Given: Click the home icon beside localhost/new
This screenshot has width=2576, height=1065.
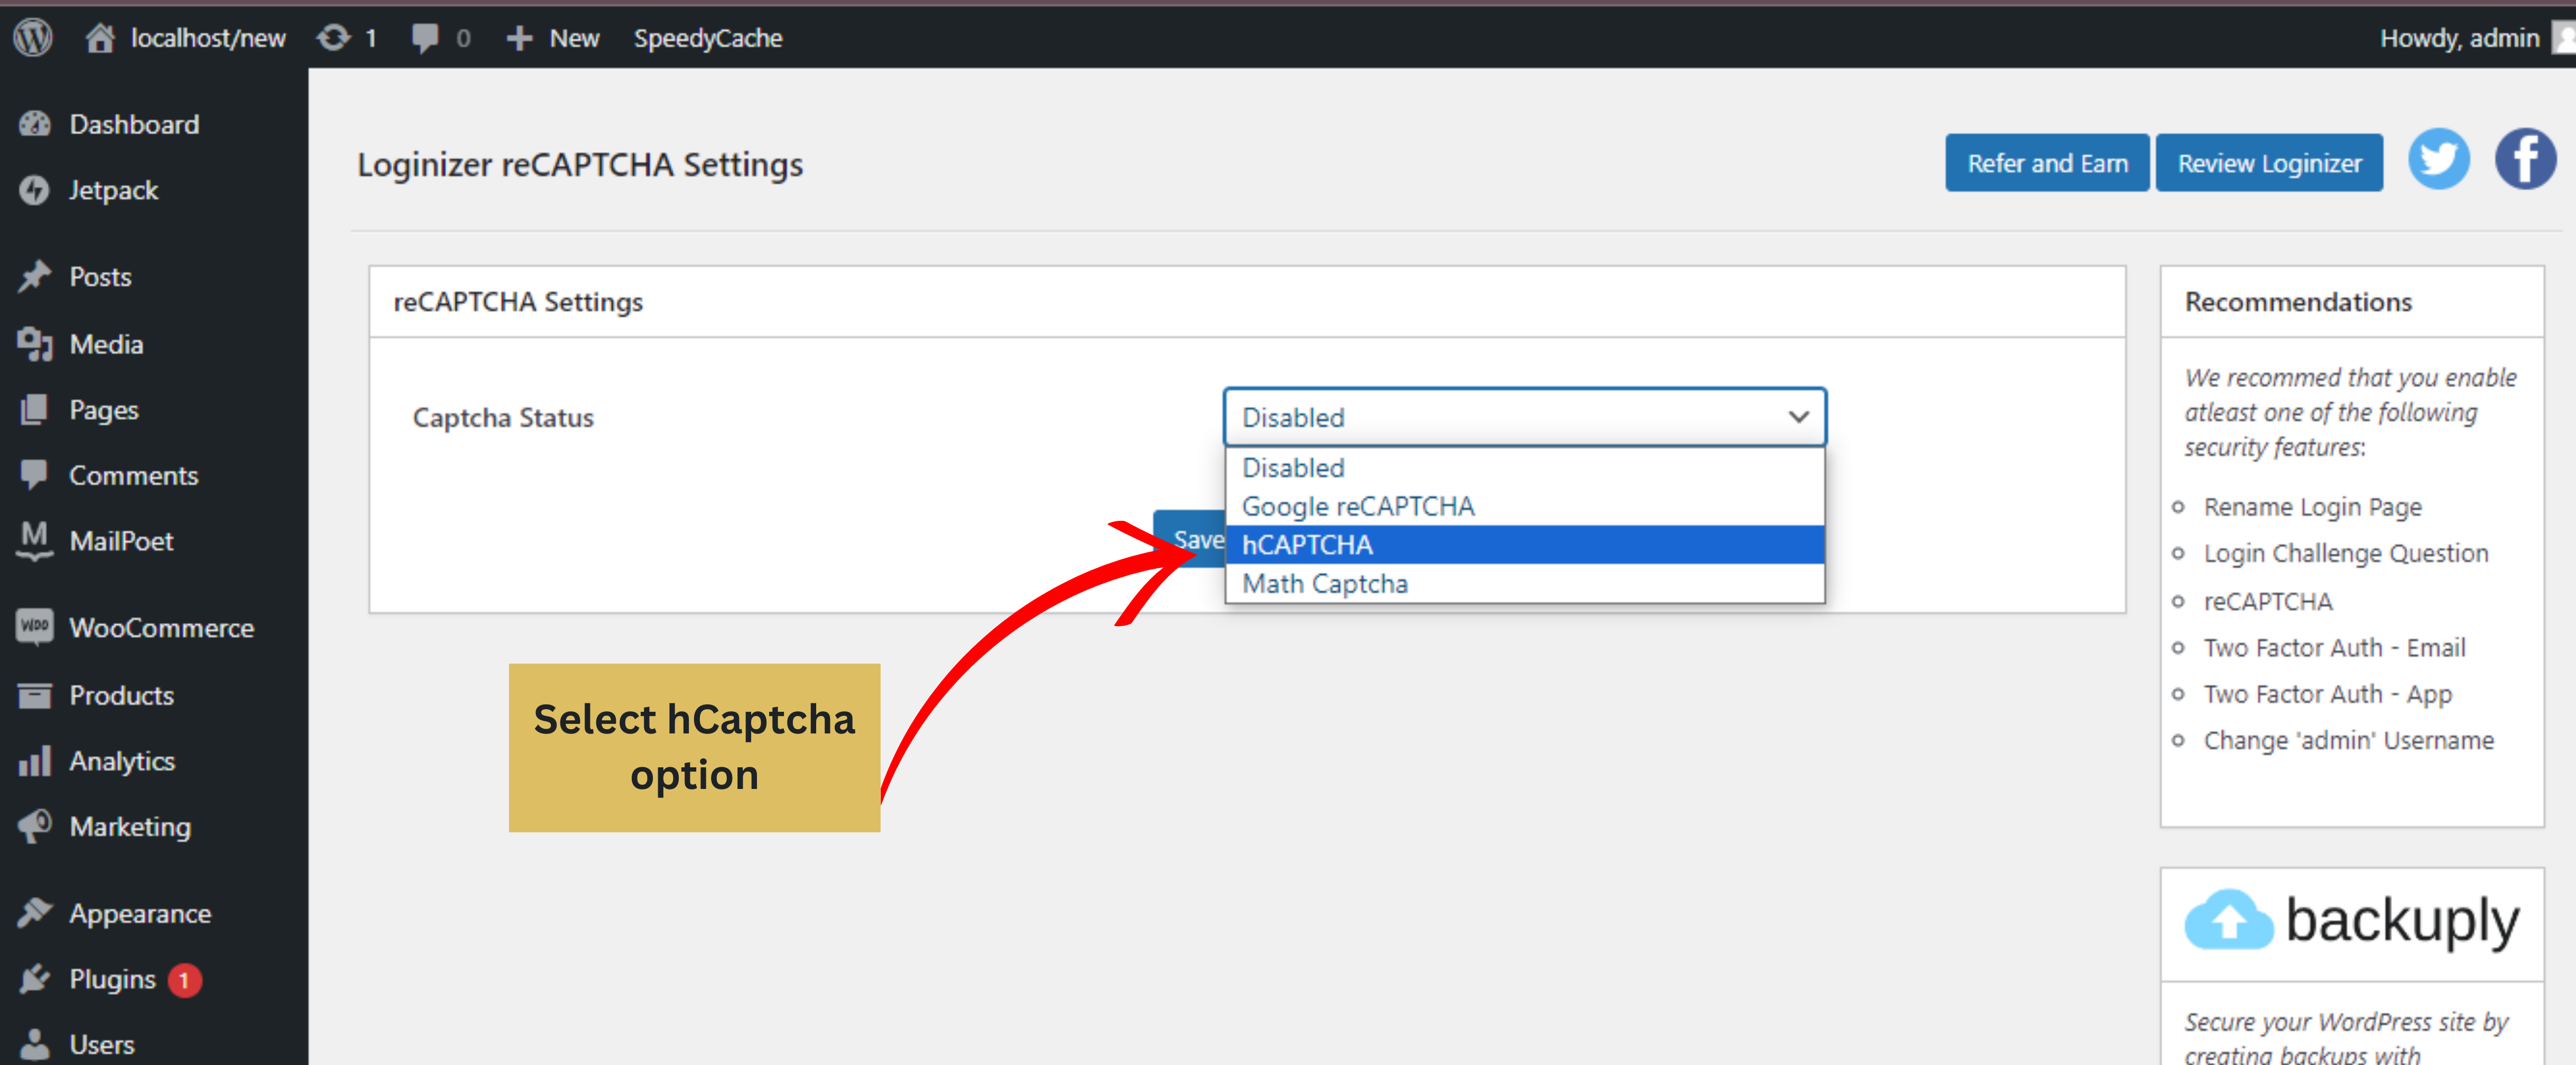Looking at the screenshot, I should tap(100, 37).
